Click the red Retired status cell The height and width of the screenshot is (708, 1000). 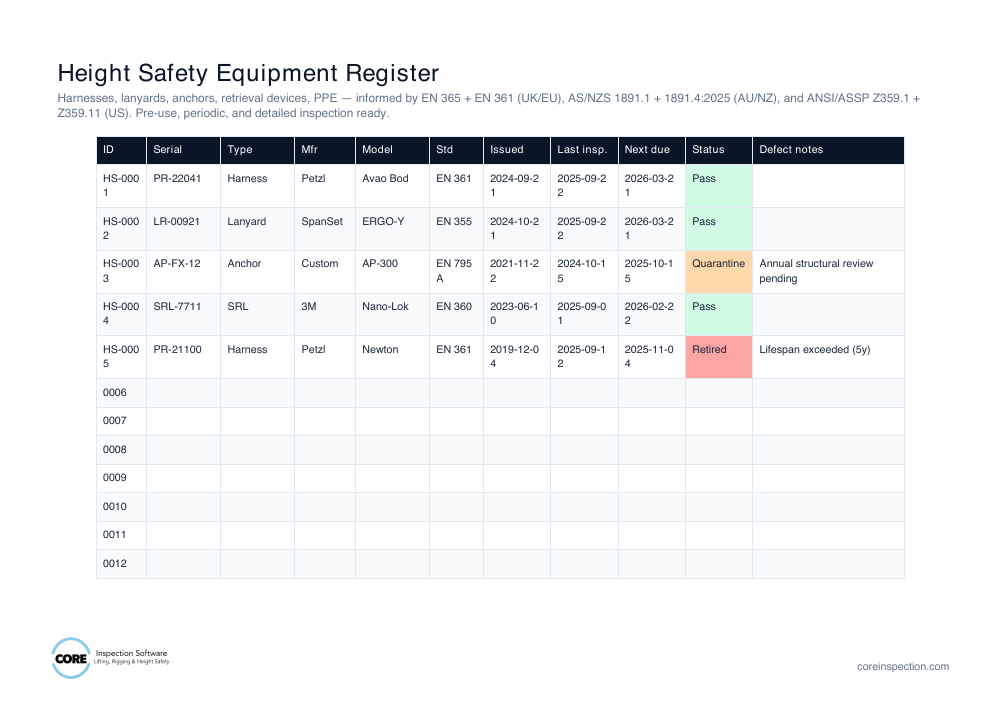[x=719, y=357]
